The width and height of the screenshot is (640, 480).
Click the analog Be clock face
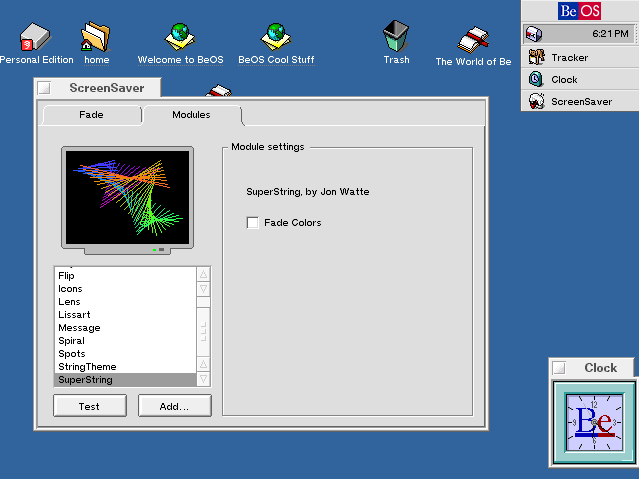coord(594,422)
